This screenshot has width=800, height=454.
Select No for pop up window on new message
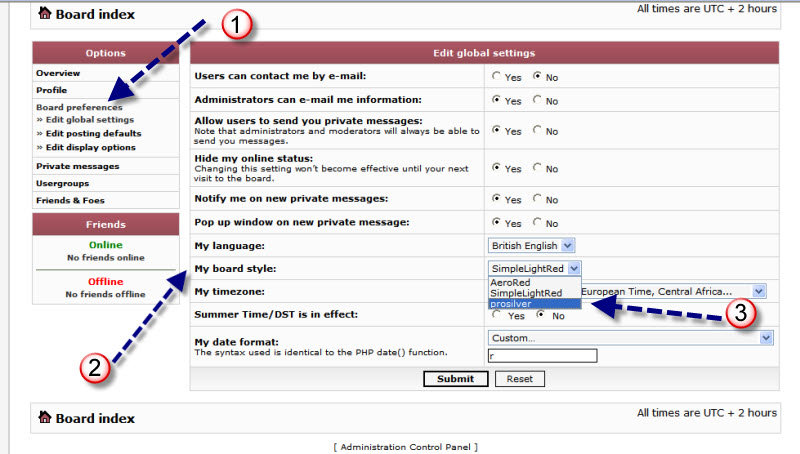tap(538, 223)
